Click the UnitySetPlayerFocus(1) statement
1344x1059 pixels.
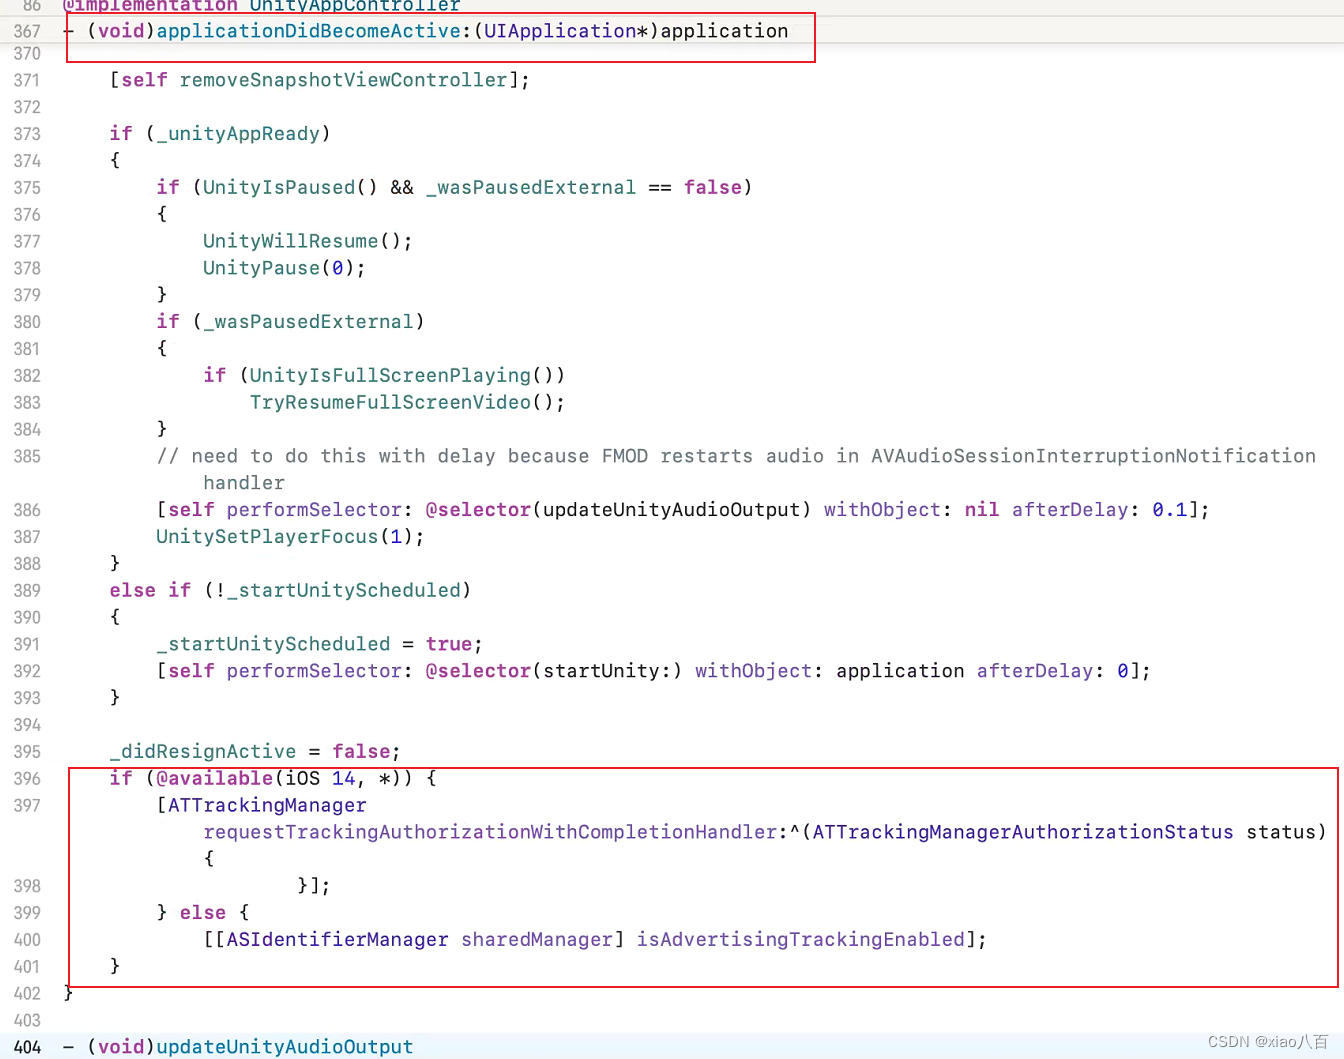290,537
